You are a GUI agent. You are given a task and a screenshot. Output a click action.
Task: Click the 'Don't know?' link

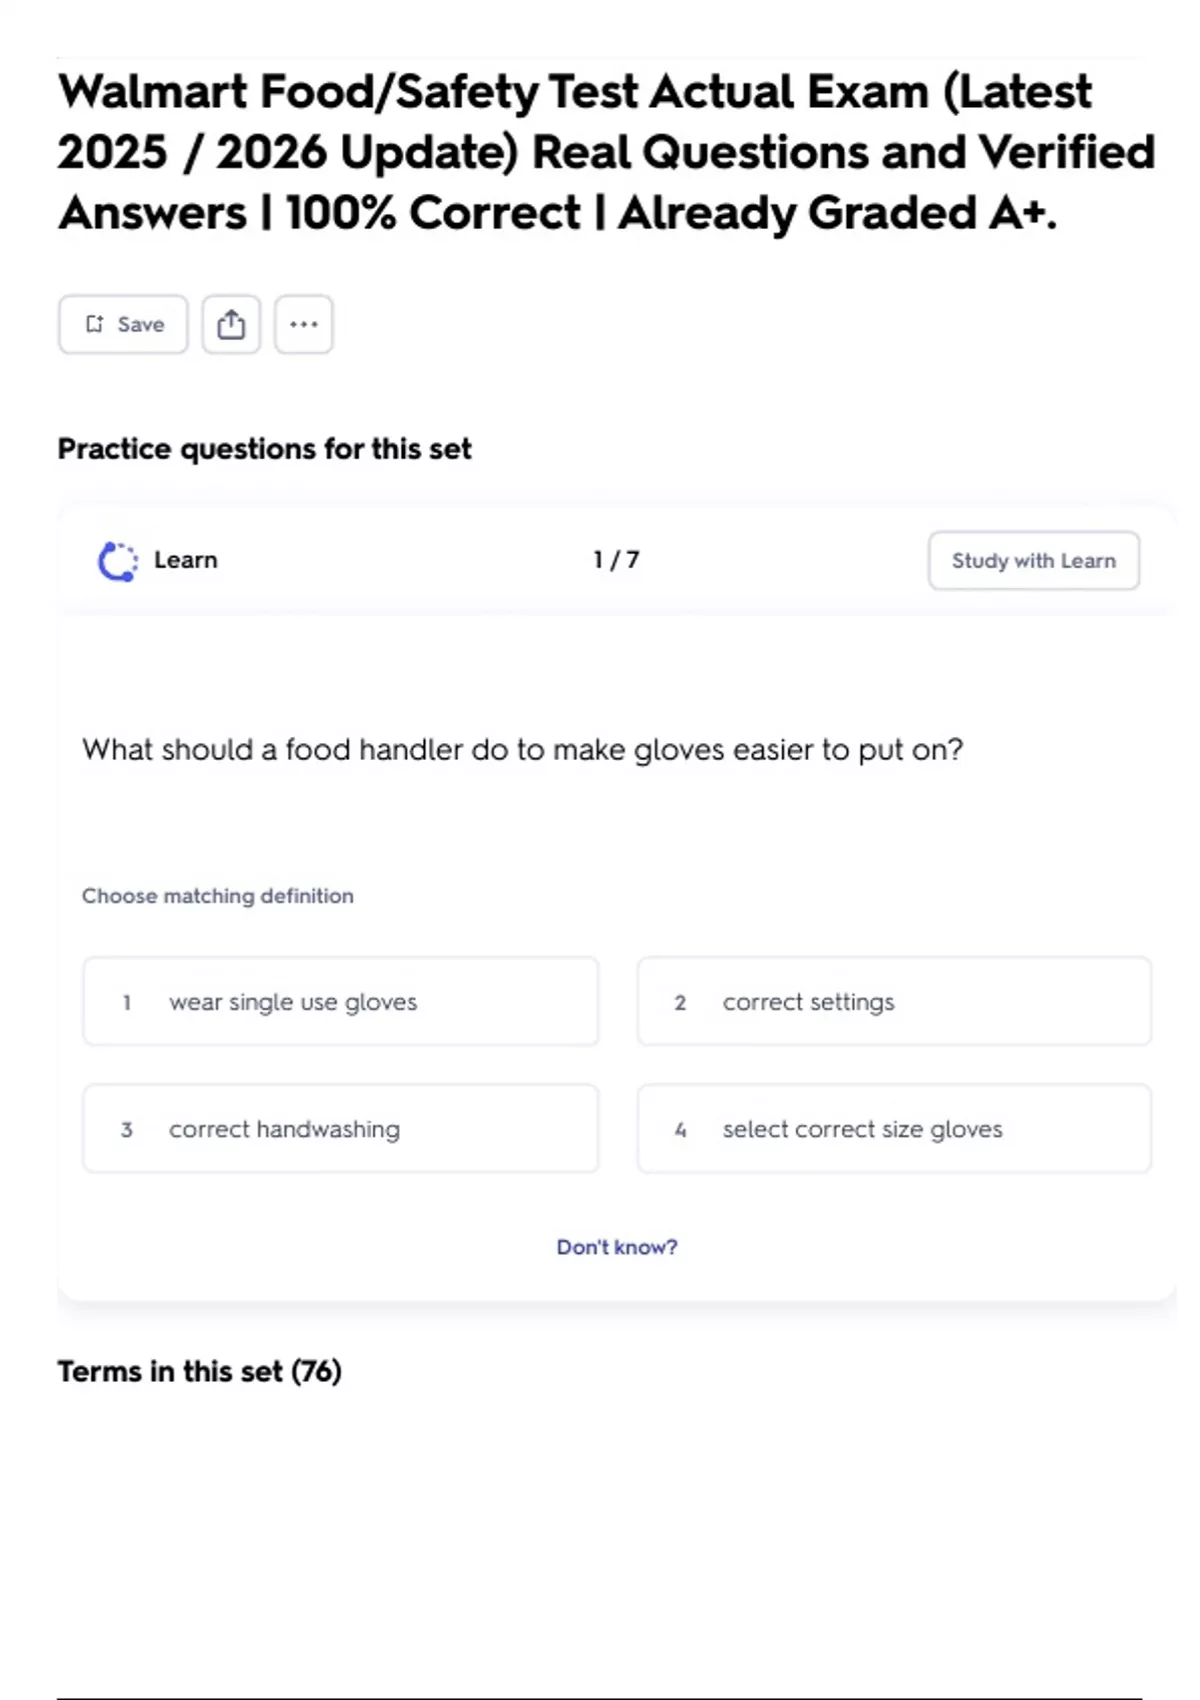click(x=617, y=1247)
